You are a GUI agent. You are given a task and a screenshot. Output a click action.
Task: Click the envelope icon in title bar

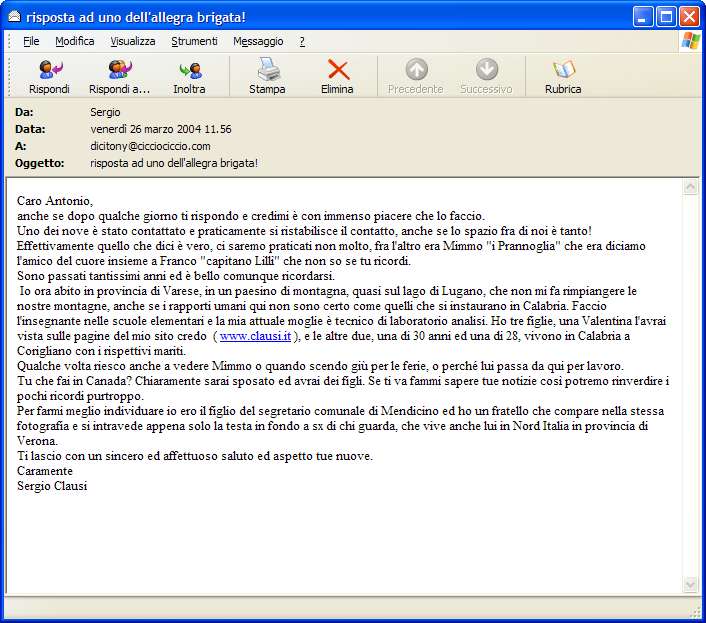[x=14, y=17]
